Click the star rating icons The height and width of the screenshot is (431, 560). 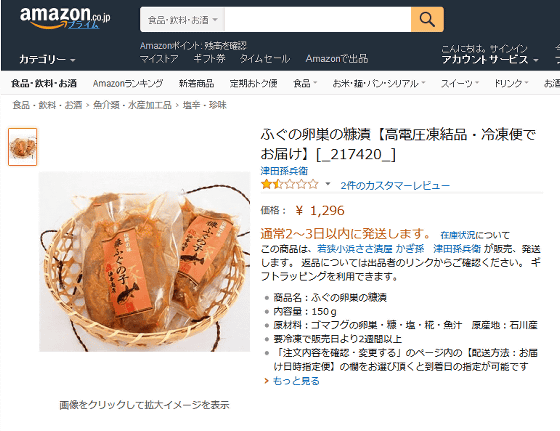click(x=290, y=185)
